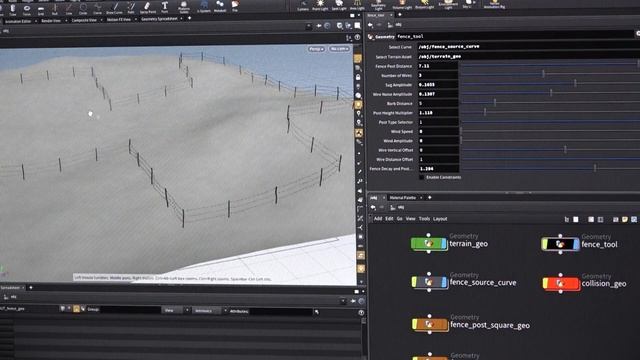
Task: Add a Spot Light from shelf
Action: point(339,5)
